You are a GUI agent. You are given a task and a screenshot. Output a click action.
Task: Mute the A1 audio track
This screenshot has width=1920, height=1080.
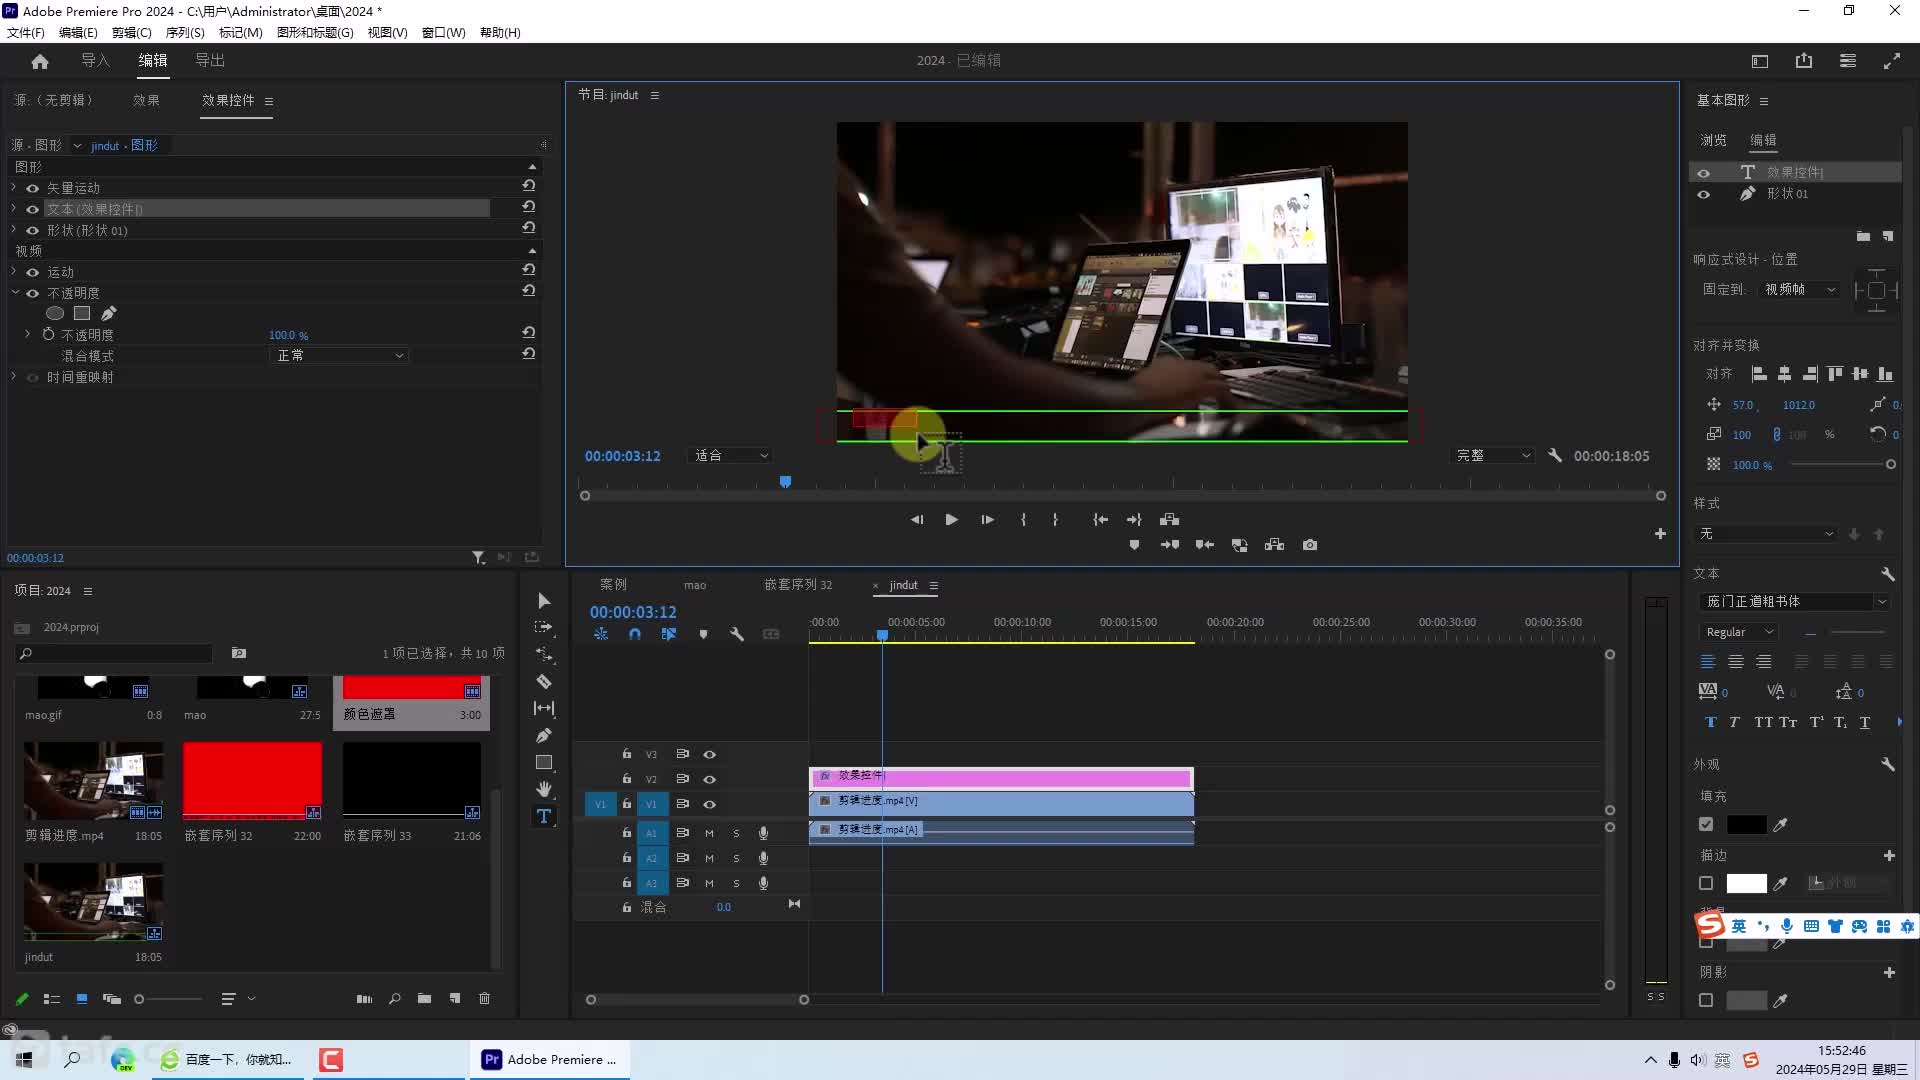[x=709, y=833]
